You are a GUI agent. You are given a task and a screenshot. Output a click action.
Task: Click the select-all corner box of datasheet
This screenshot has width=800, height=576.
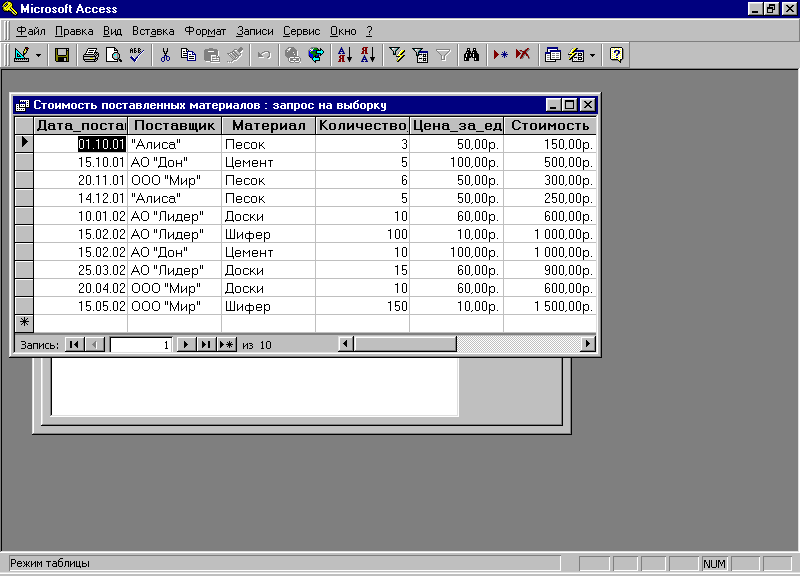[x=24, y=126]
